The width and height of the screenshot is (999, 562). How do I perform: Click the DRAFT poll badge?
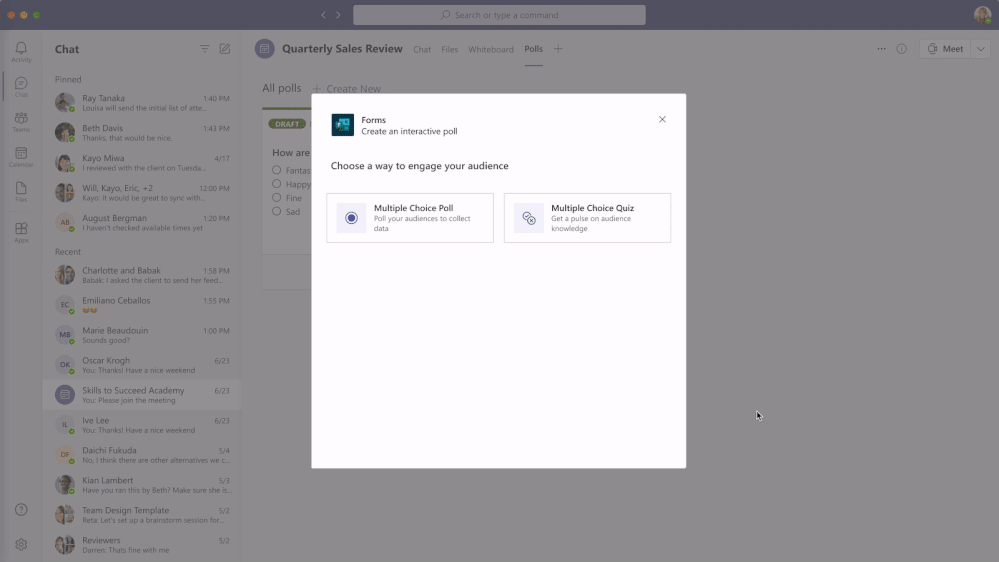point(287,124)
